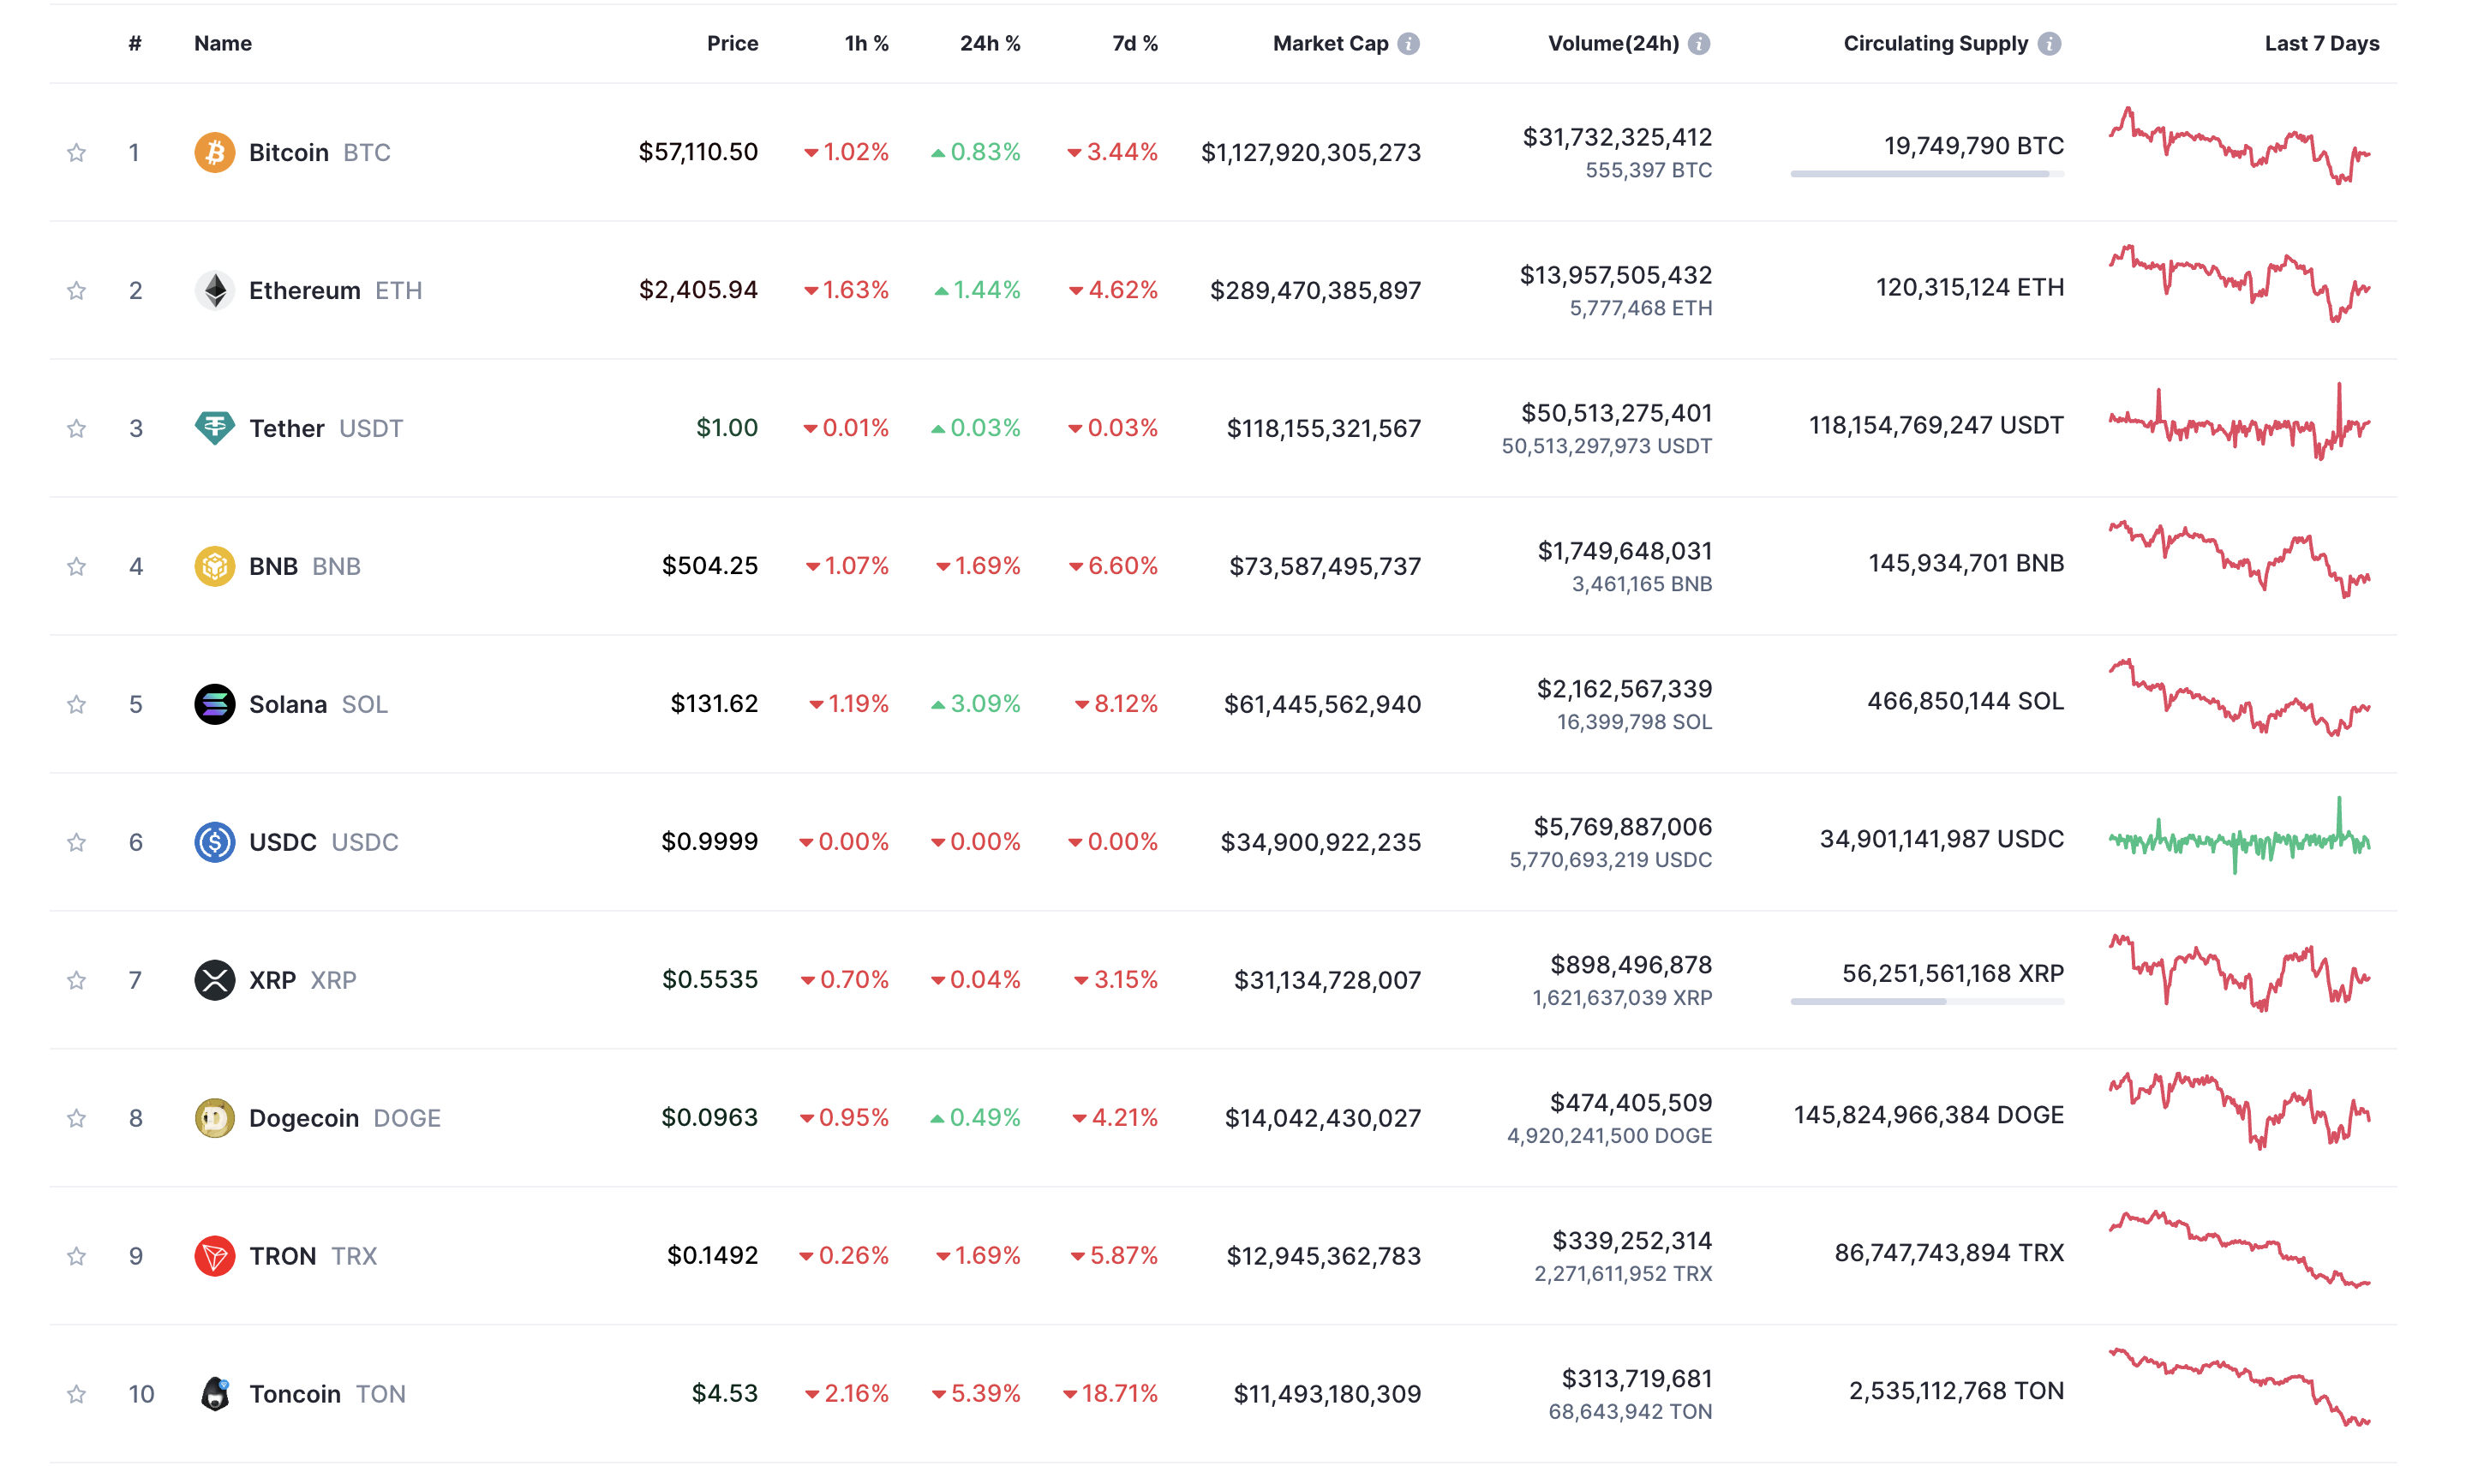This screenshot has height=1484, width=2466.
Task: Click the Ethereum diamond logo icon
Action: coord(214,290)
